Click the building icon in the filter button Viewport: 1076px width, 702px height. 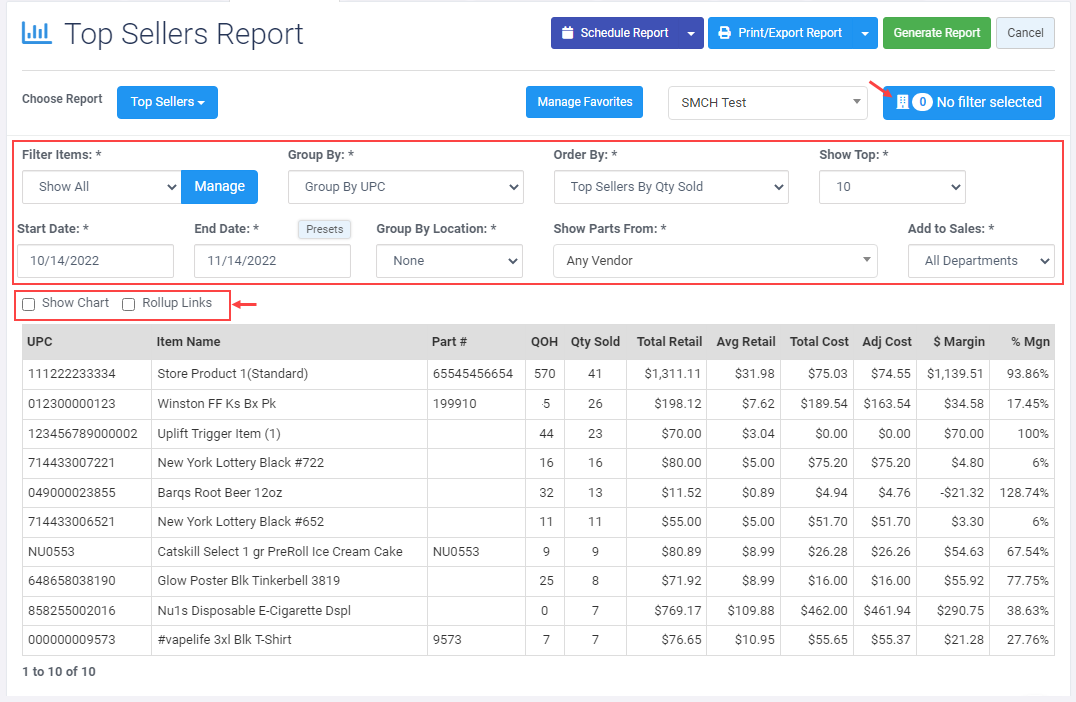pyautogui.click(x=901, y=102)
